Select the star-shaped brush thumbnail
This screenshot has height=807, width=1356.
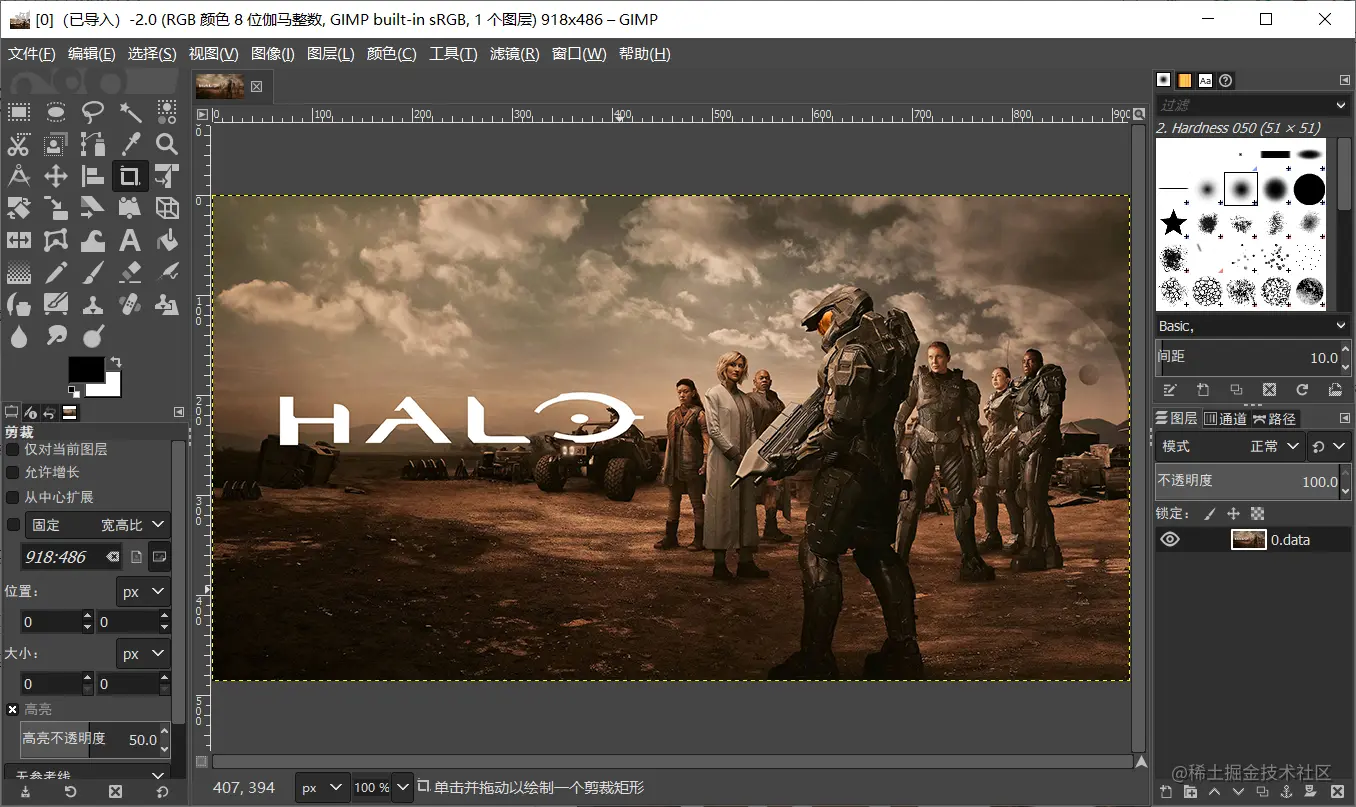1173,223
